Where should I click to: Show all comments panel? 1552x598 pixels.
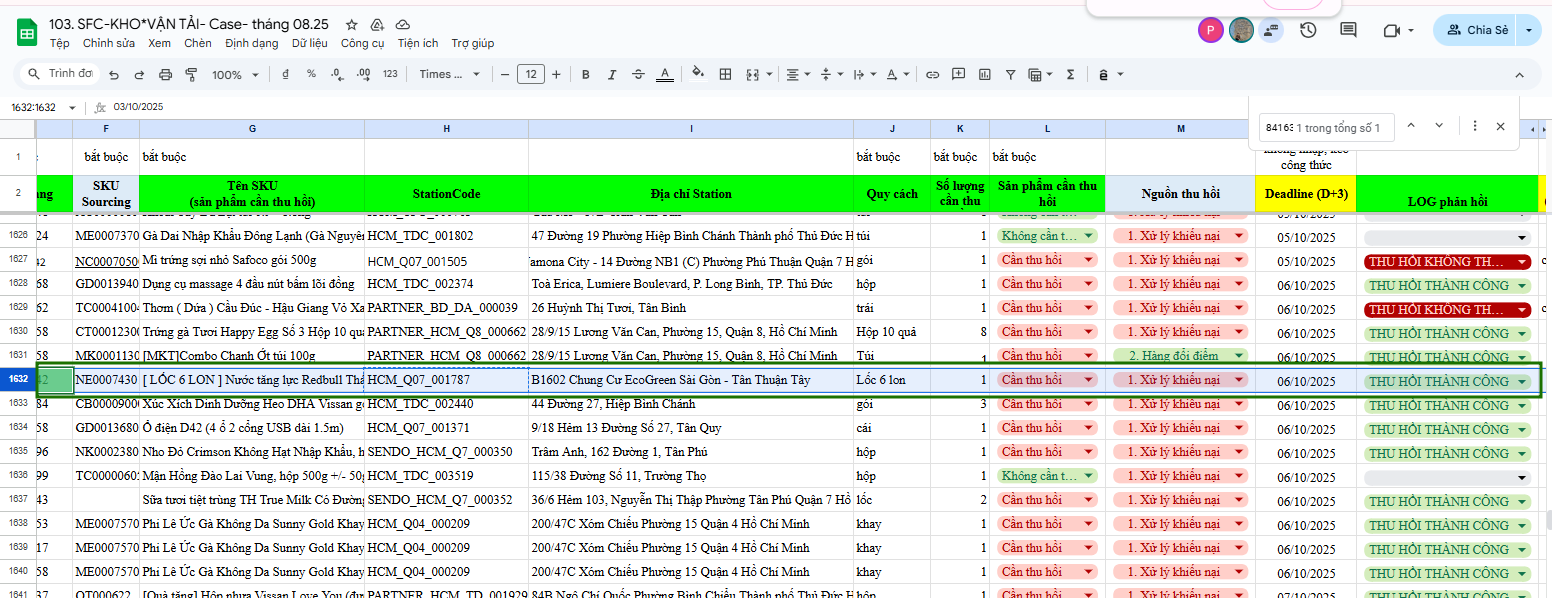coord(1348,30)
